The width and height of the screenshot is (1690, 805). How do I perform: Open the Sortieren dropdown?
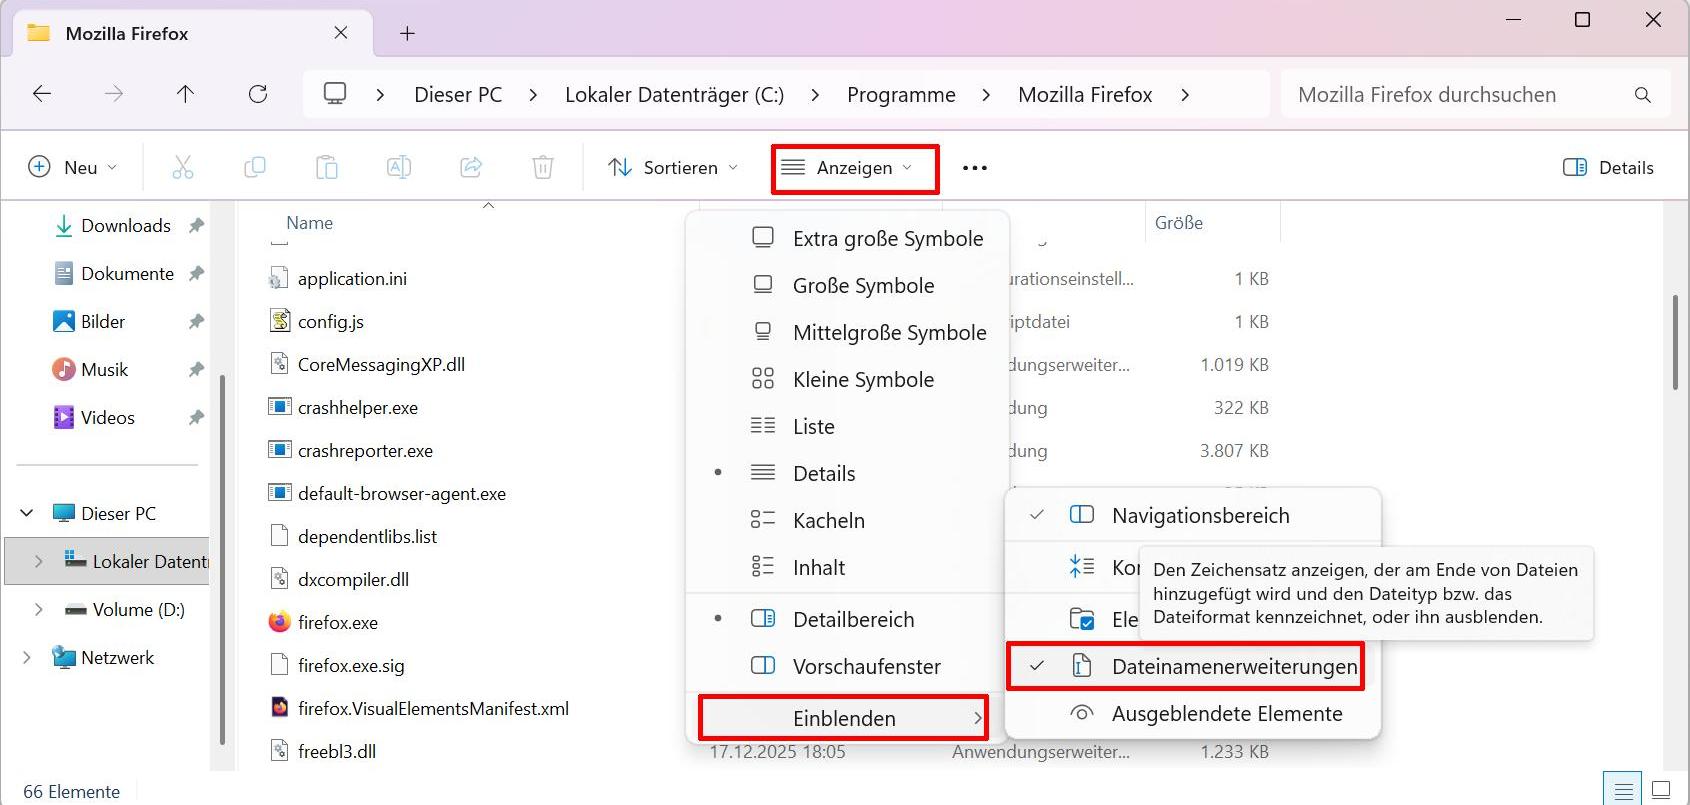tap(673, 167)
